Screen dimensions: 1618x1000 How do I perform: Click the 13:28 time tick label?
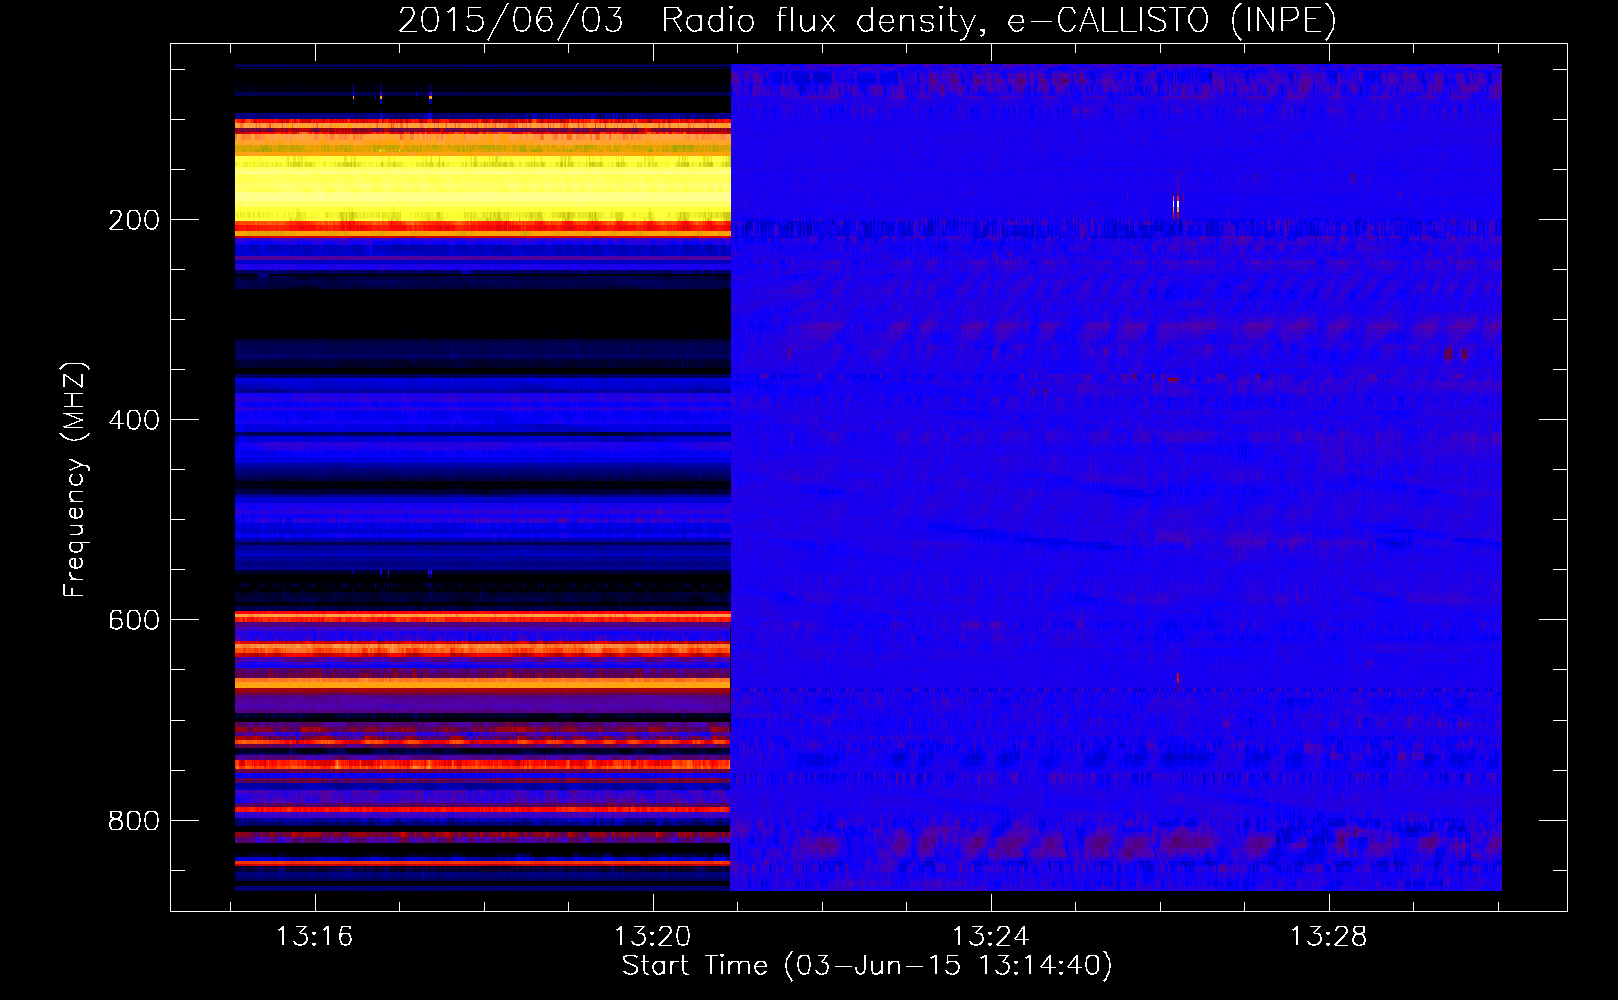(x=1329, y=937)
